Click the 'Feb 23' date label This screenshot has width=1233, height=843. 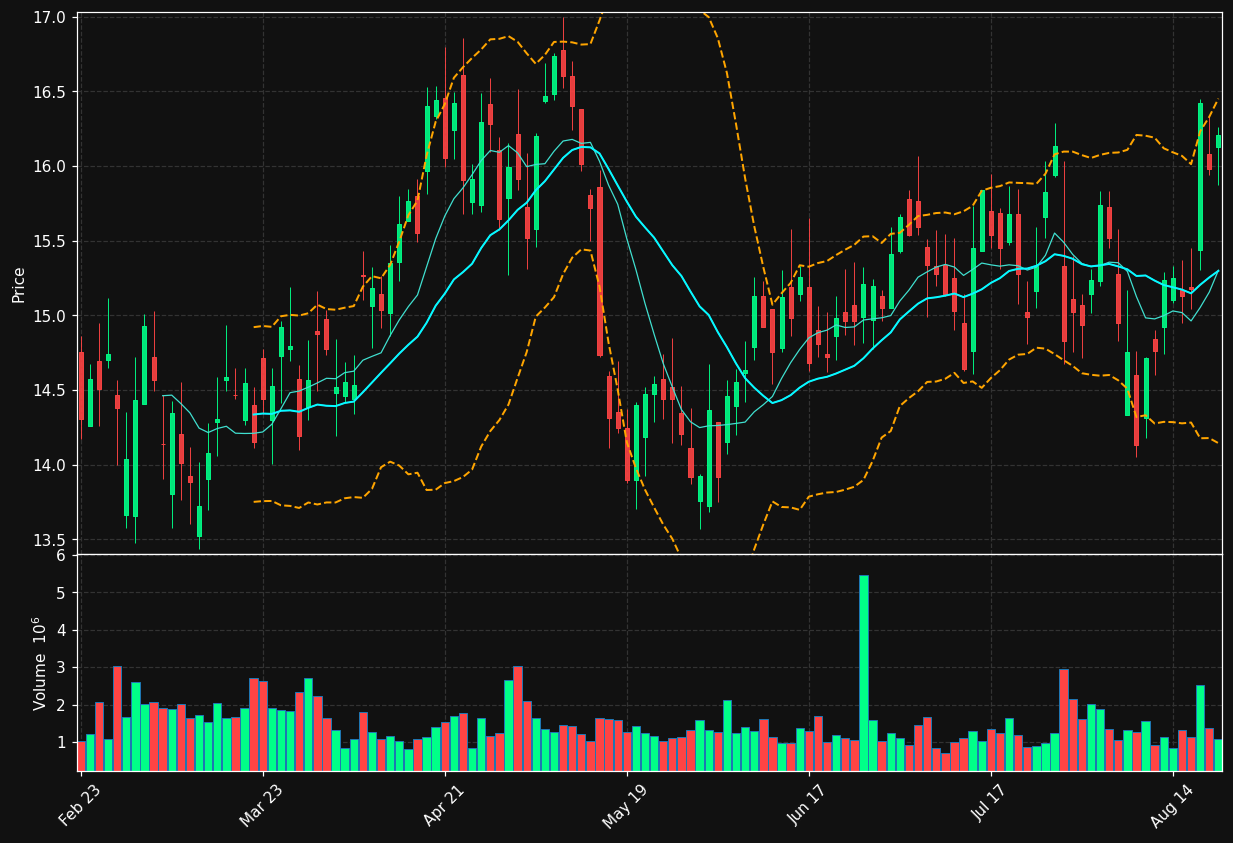(80, 806)
